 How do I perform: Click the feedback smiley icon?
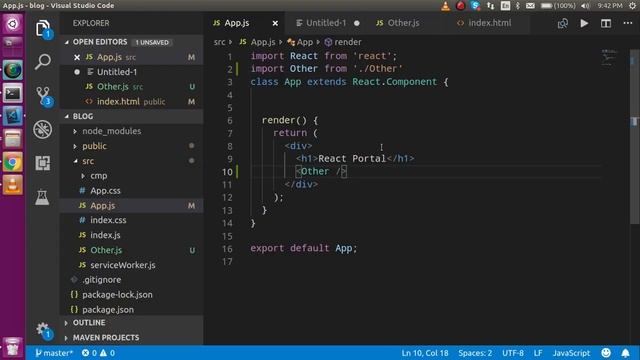606,353
